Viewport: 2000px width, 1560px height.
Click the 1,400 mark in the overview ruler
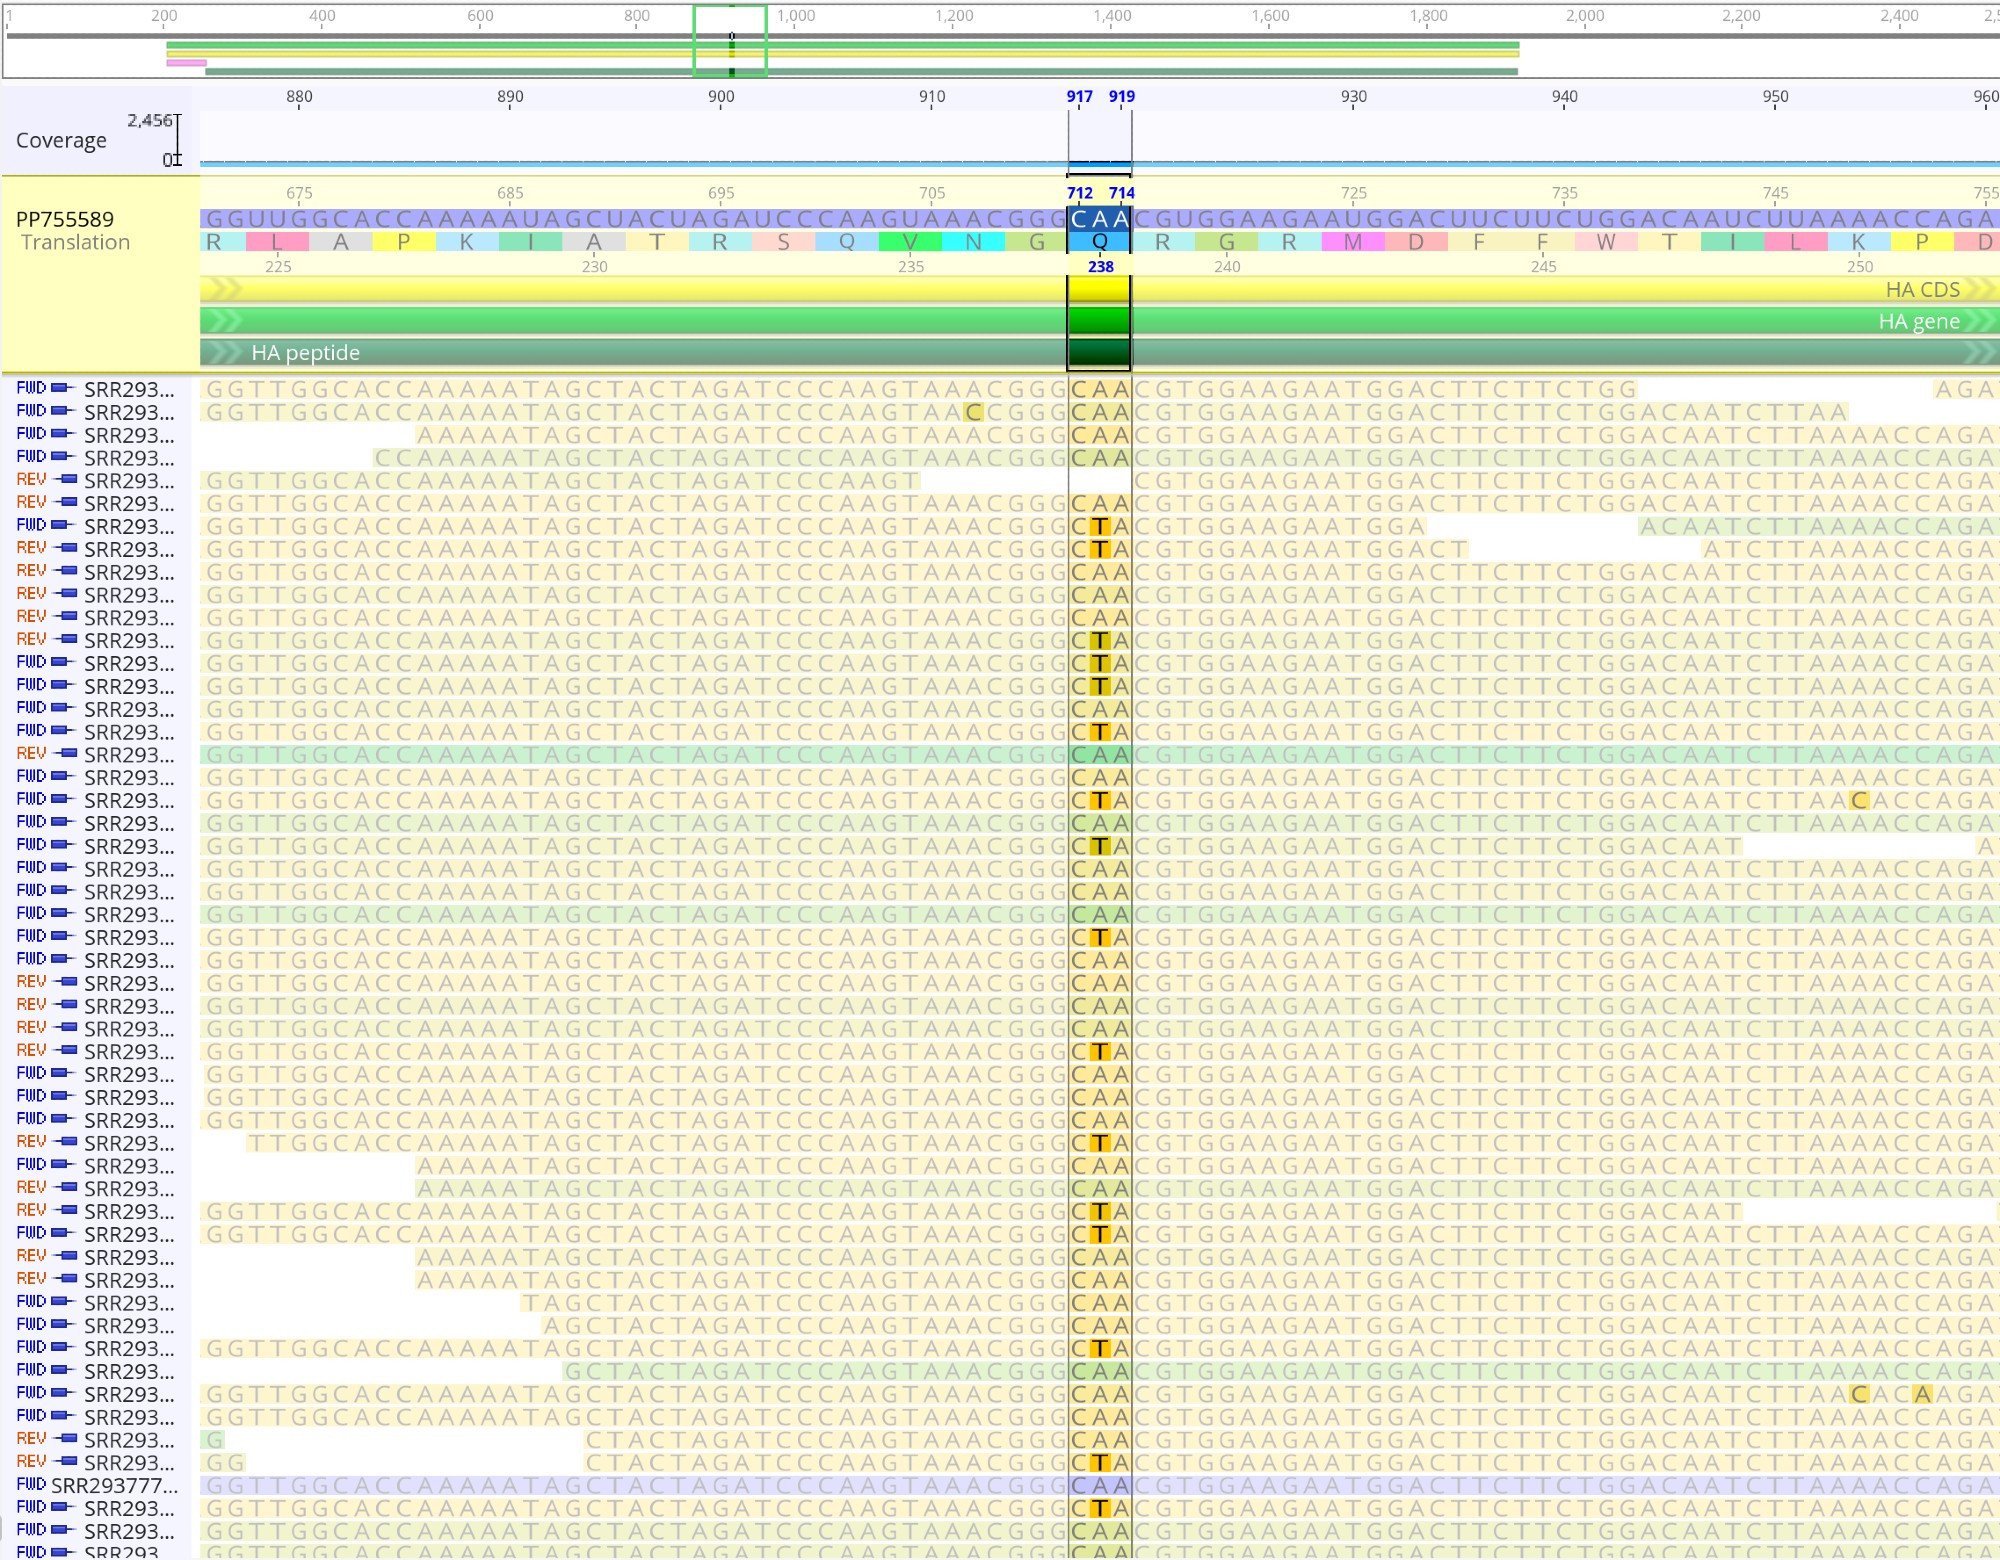coord(1112,15)
